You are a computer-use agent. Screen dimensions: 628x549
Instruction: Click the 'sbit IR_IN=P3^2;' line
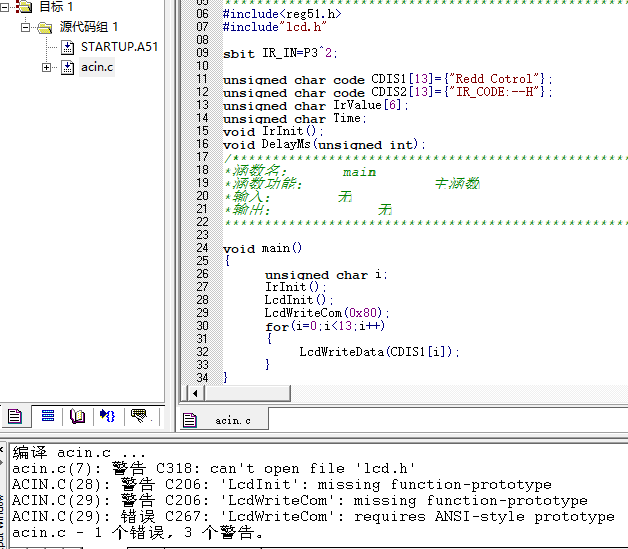click(x=280, y=53)
